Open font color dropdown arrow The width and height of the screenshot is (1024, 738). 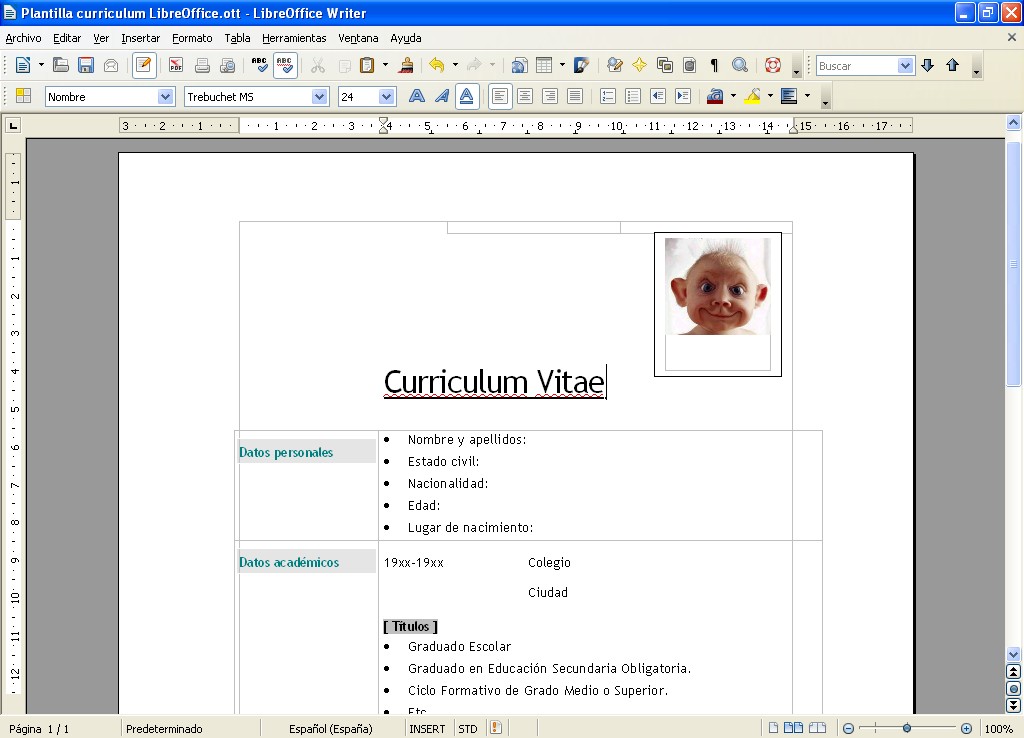coord(733,97)
